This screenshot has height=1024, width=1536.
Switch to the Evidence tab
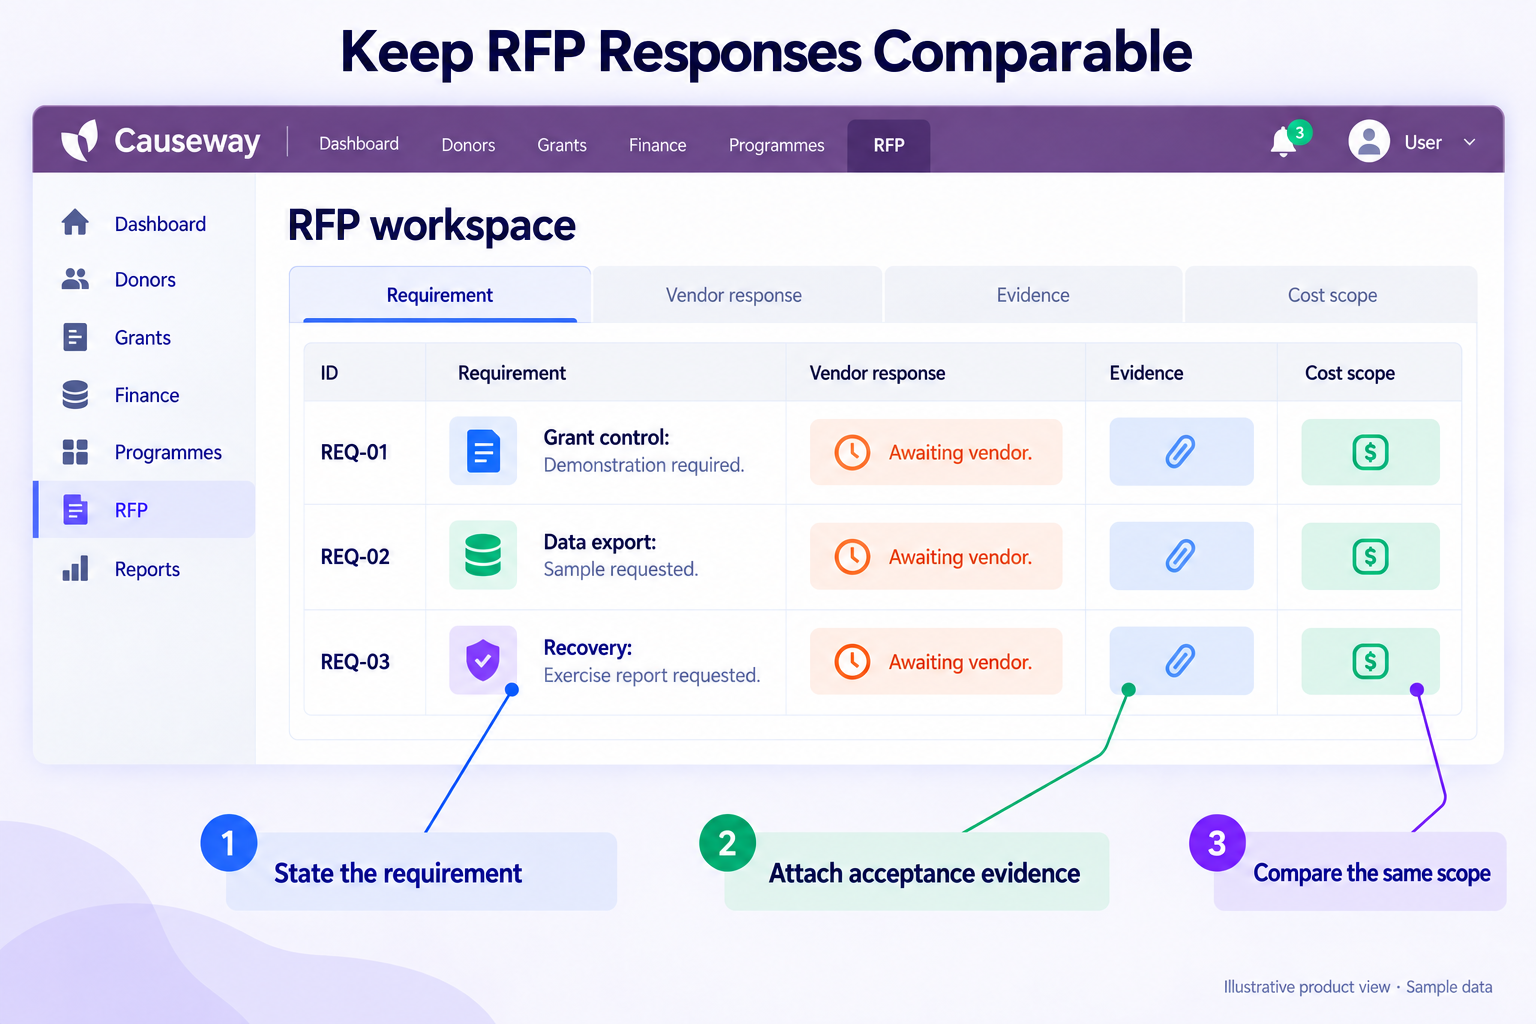click(x=1033, y=295)
